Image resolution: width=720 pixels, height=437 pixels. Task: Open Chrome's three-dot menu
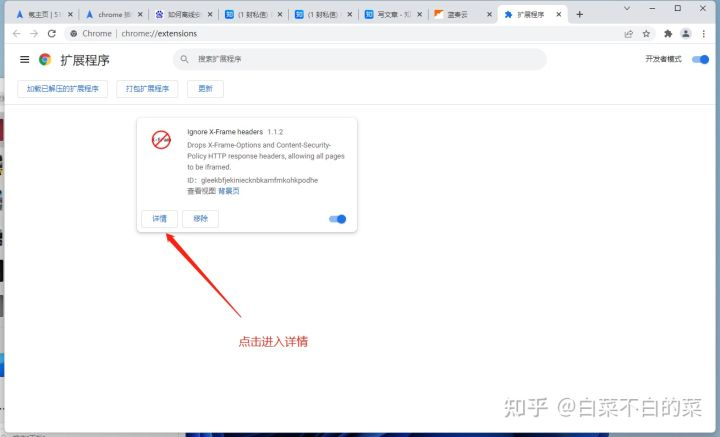pos(703,34)
